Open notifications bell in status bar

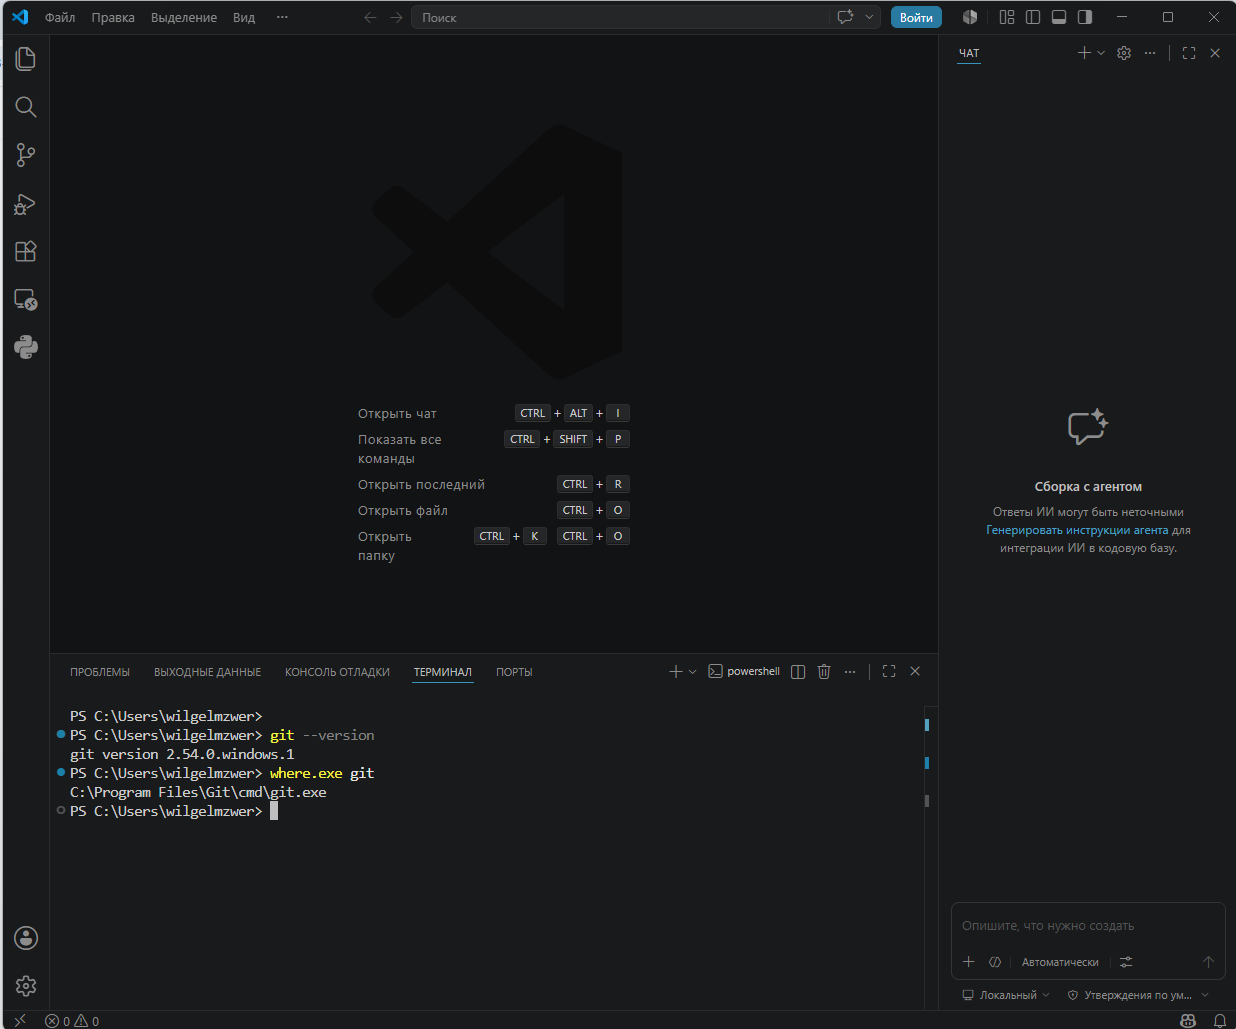coord(1220,1021)
